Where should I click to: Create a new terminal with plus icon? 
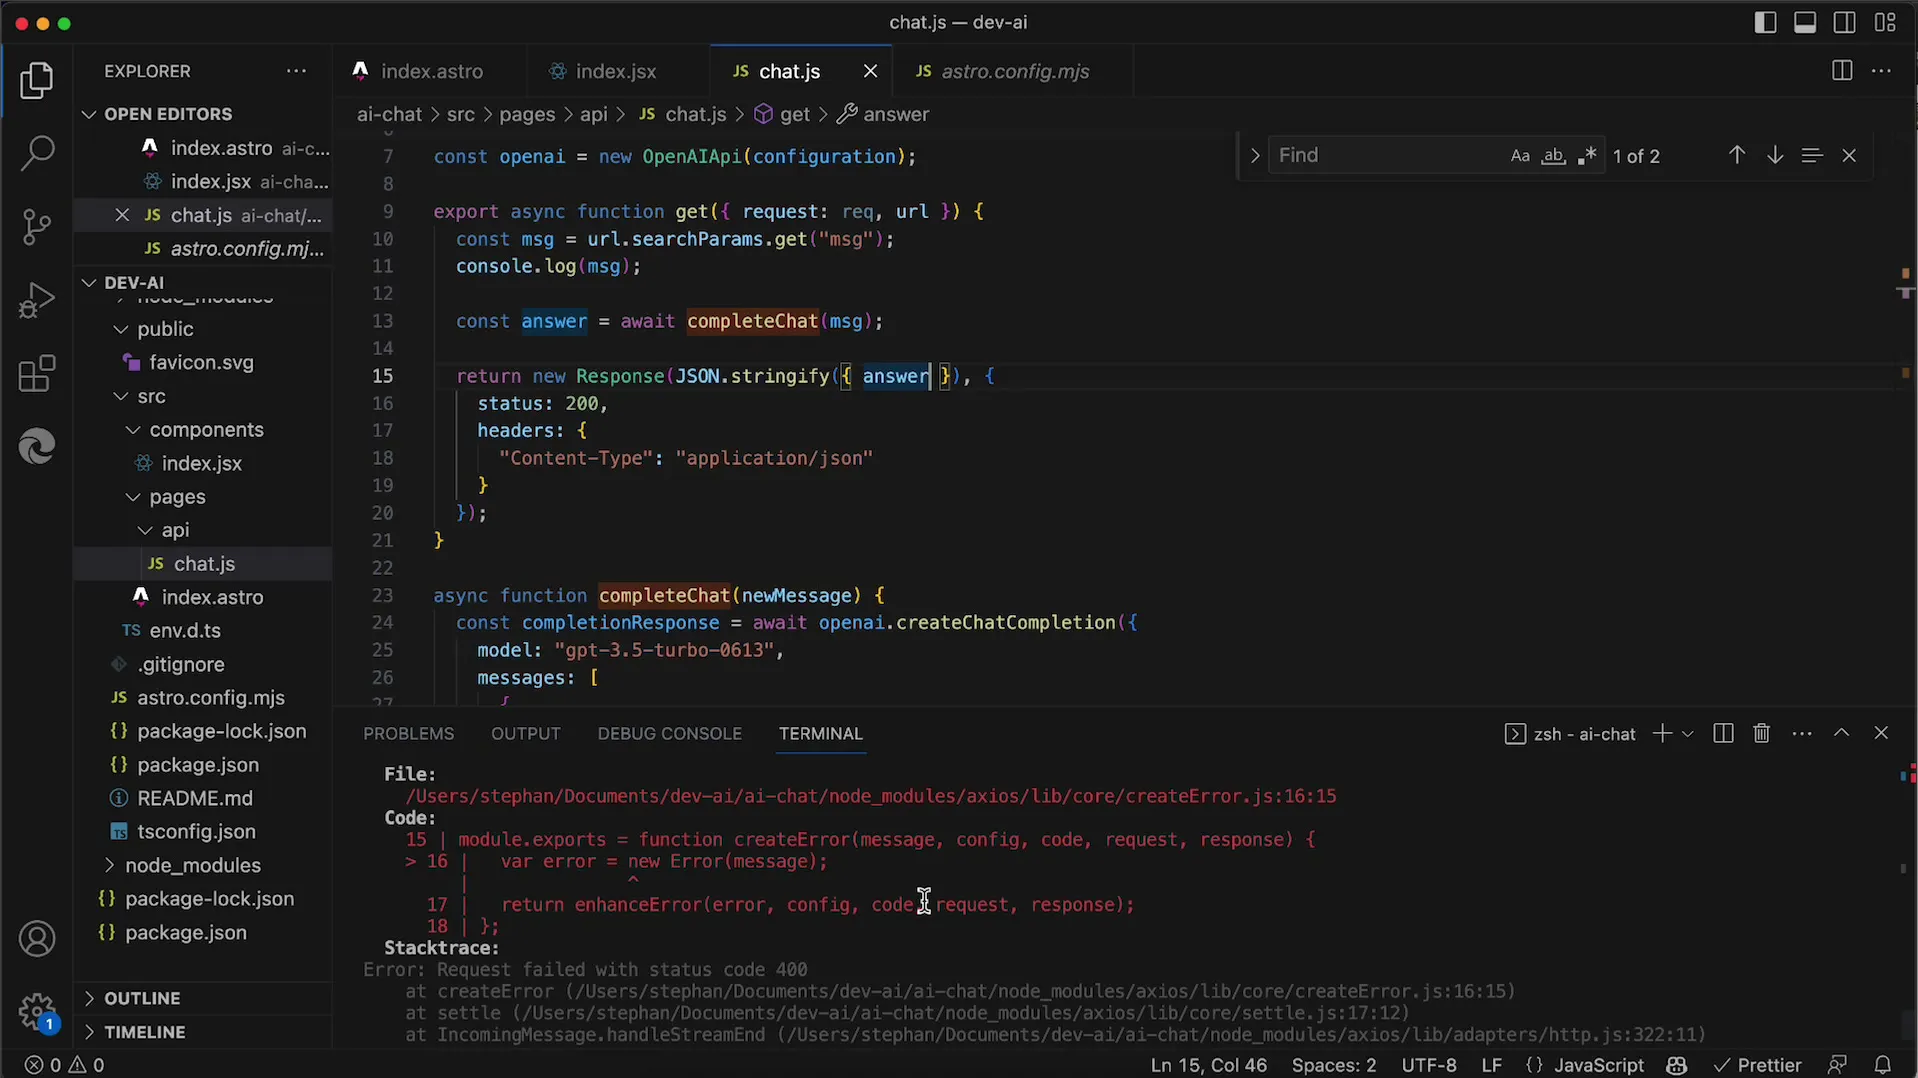coord(1662,734)
